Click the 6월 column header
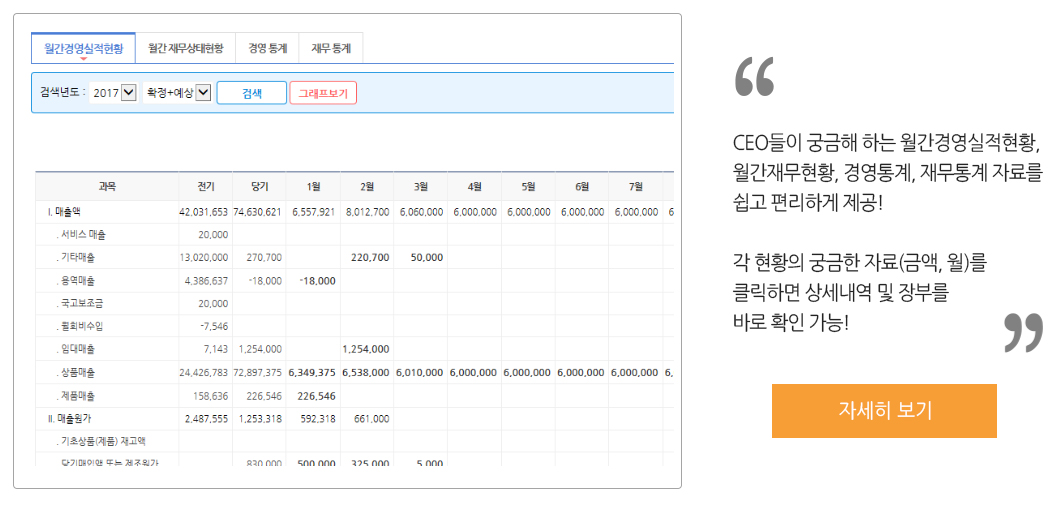Screen dimensions: 1059x506 tap(582, 186)
